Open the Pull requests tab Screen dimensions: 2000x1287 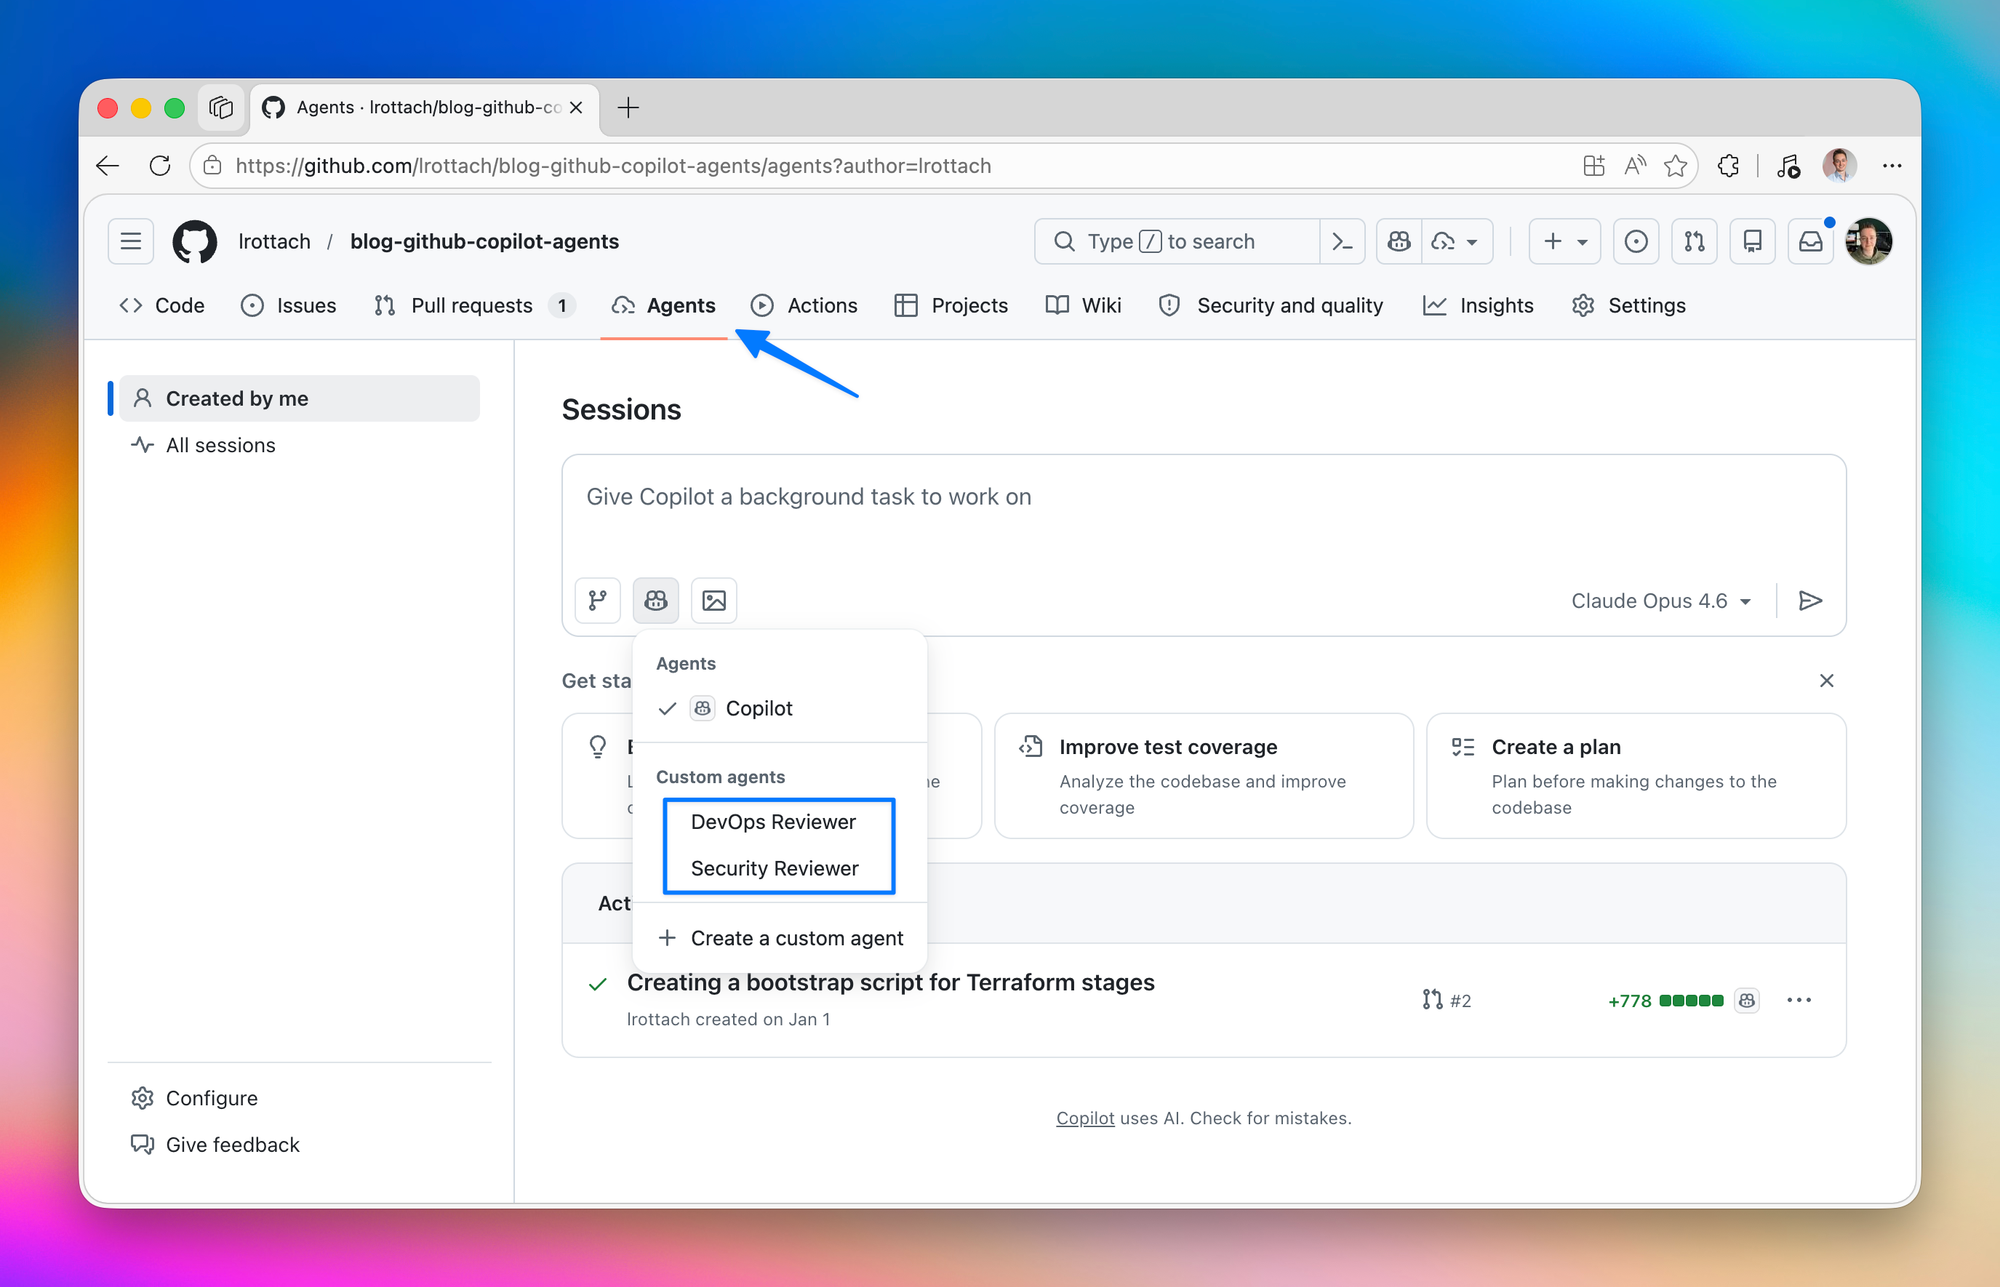[471, 305]
